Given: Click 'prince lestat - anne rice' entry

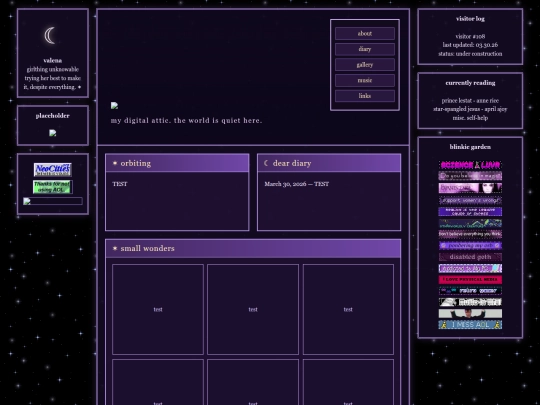Looking at the screenshot, I should 470,101.
